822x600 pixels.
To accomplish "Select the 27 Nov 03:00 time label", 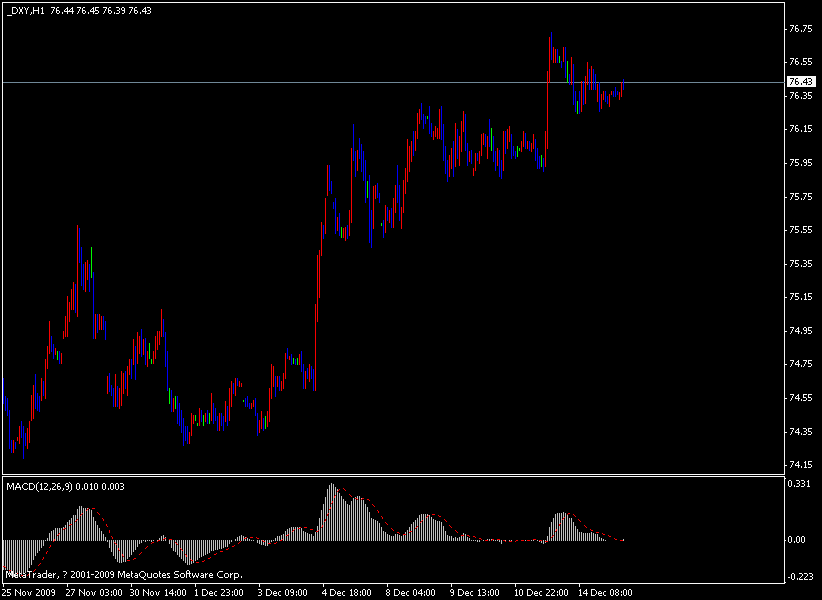I will point(95,590).
